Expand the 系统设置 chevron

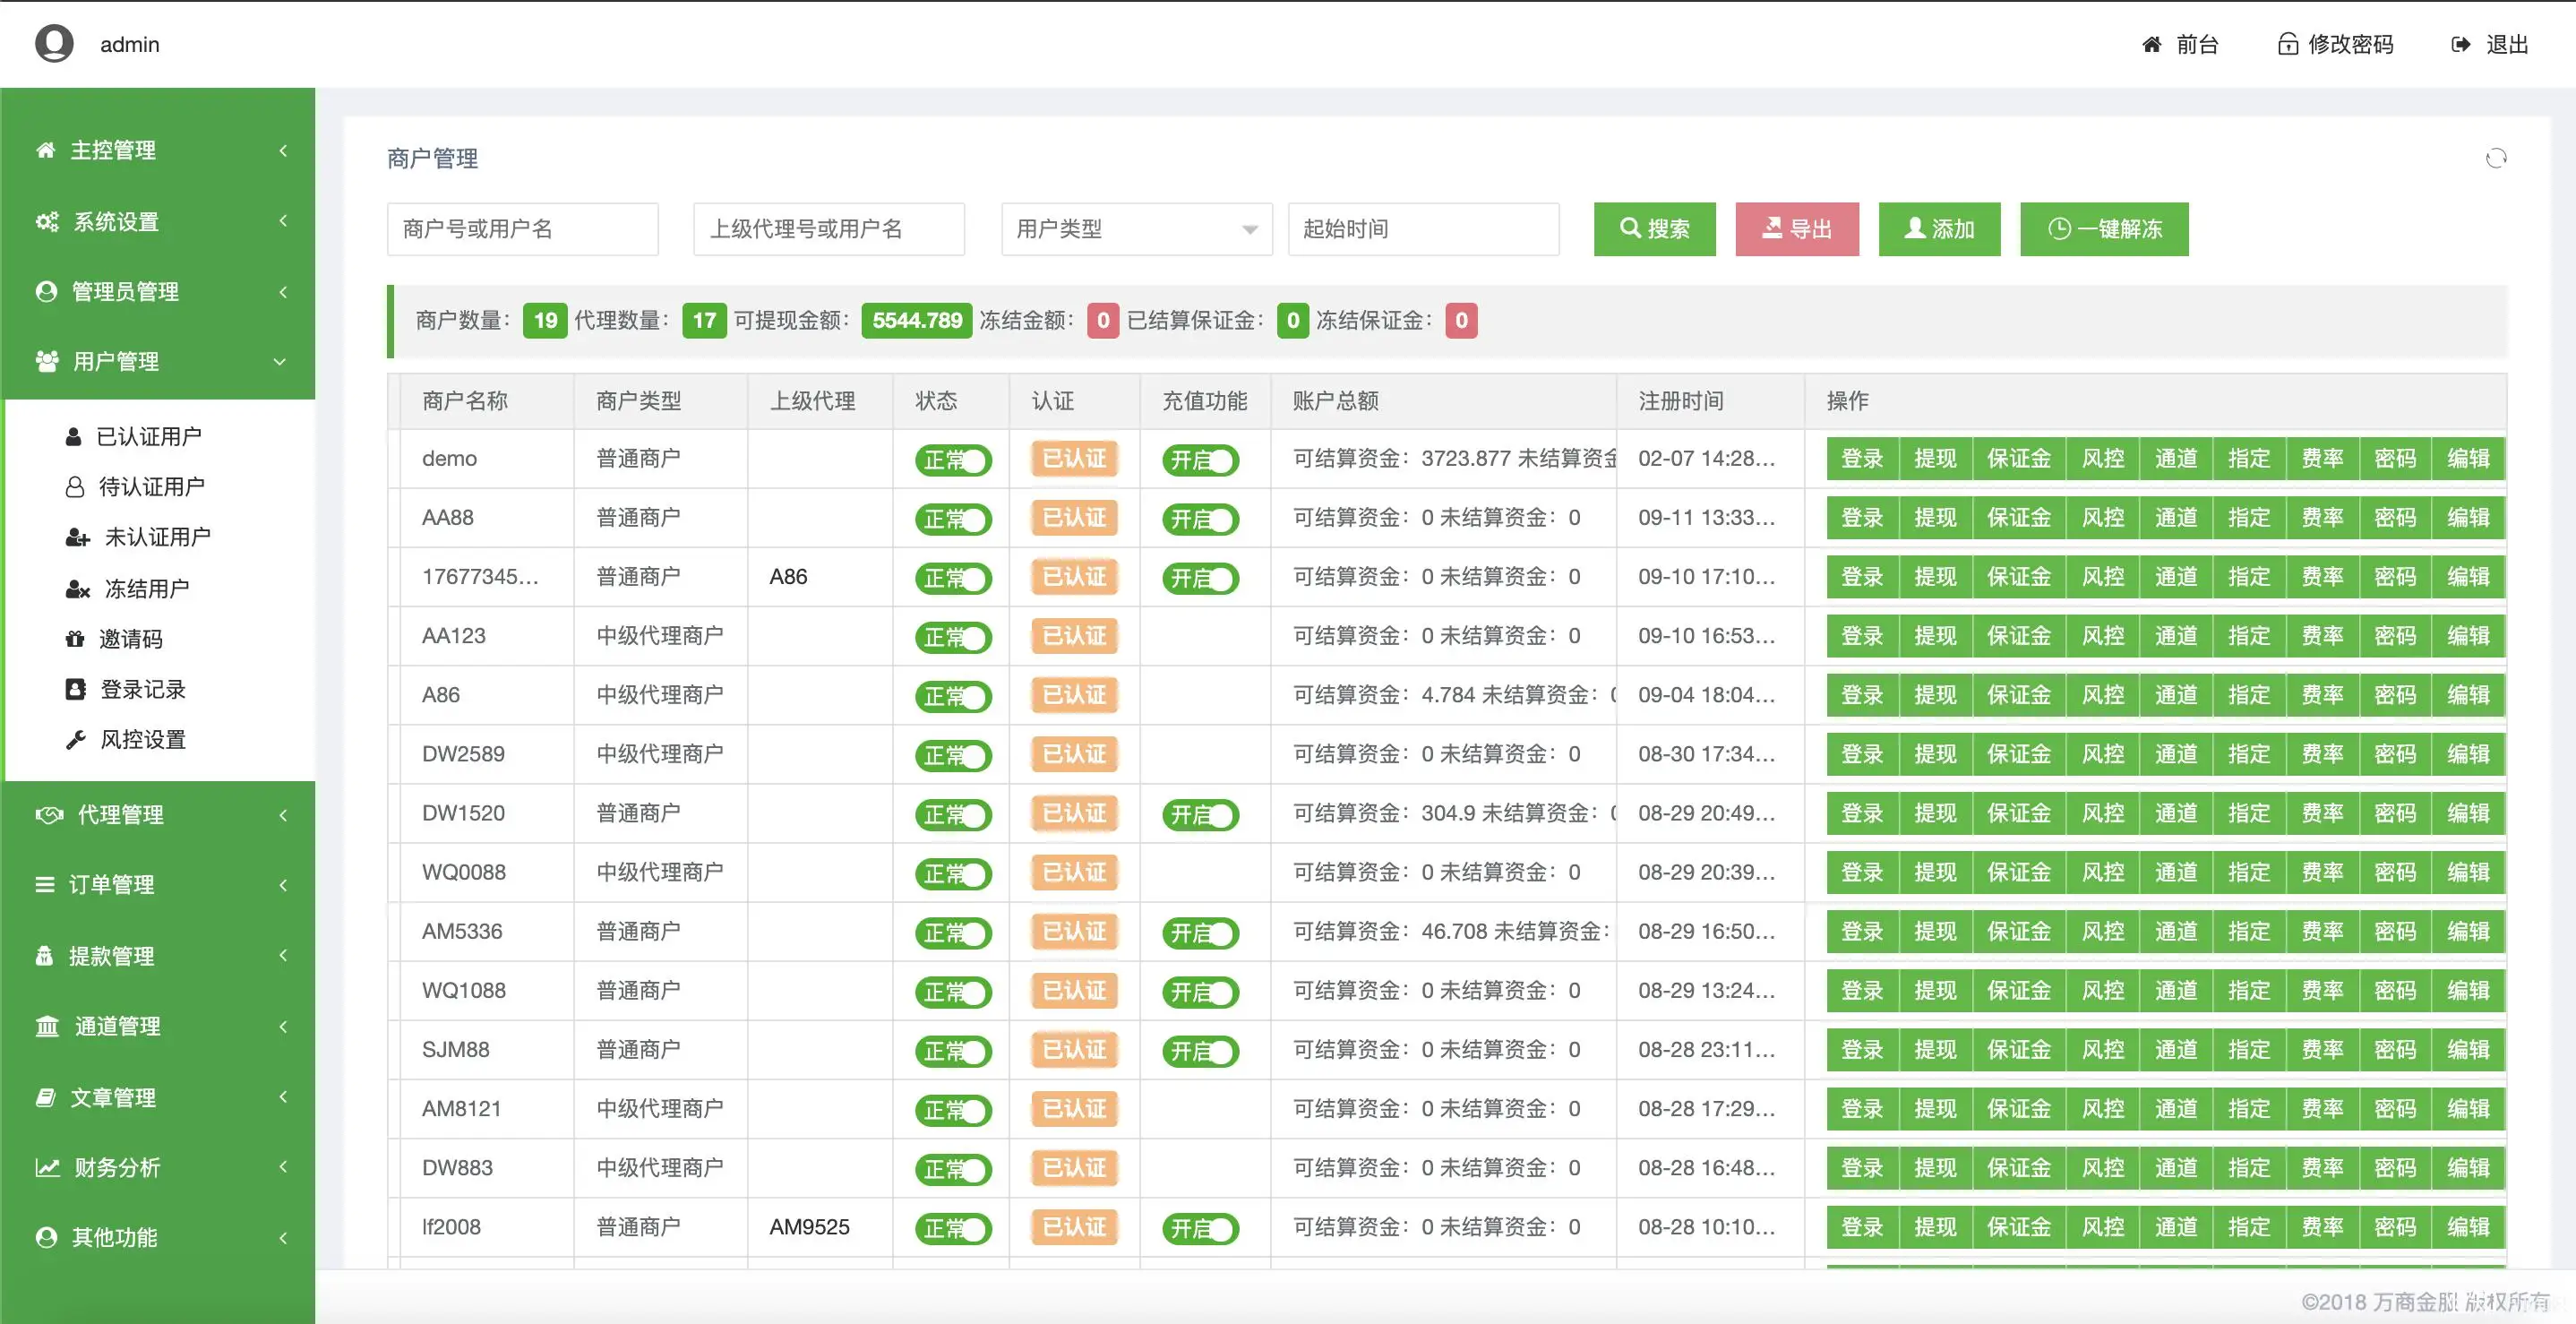point(283,220)
